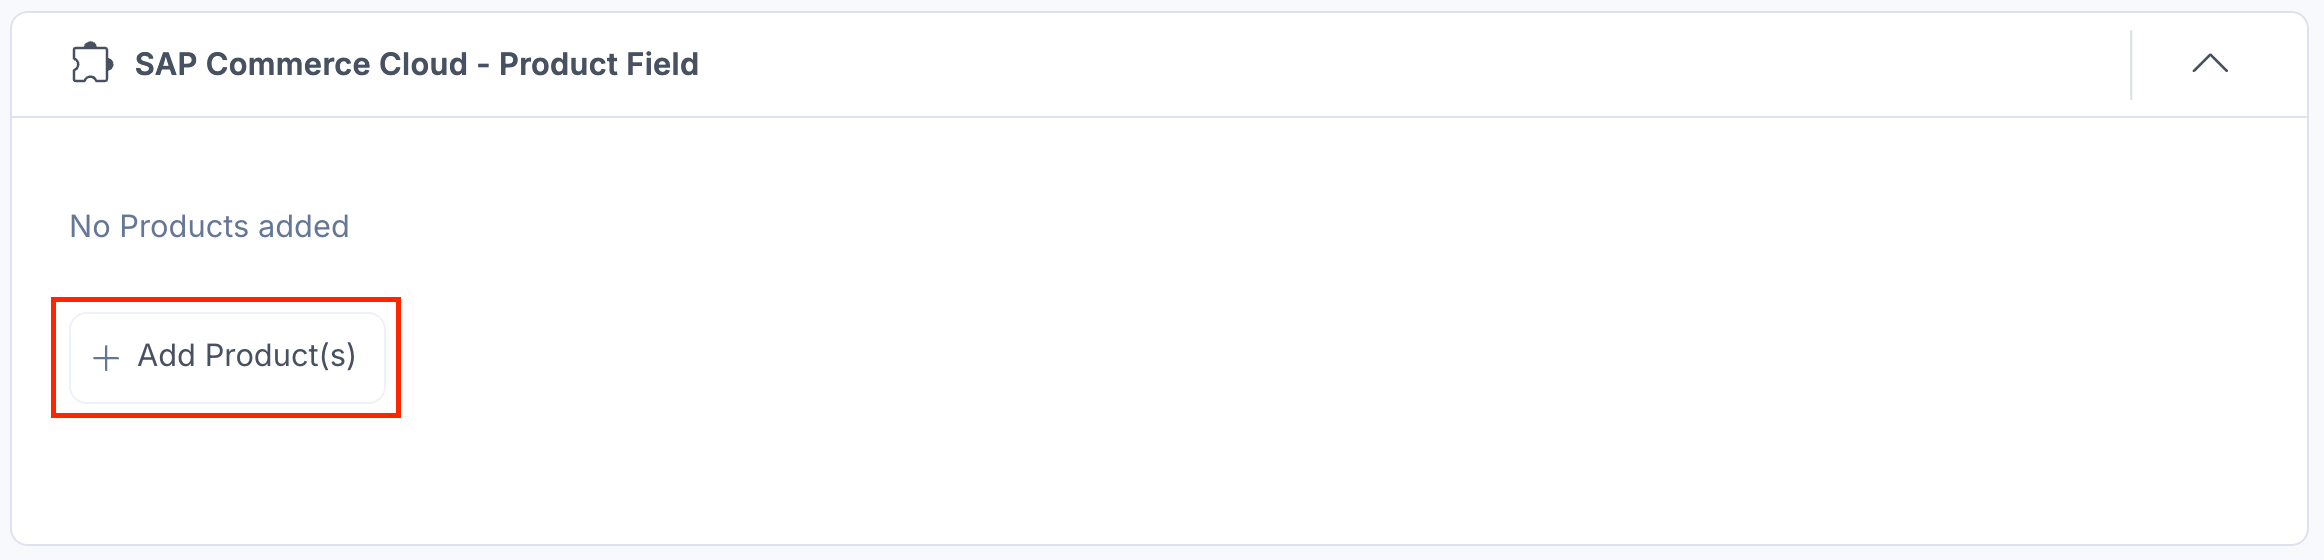Click the plus sign to add products
The width and height of the screenshot is (2324, 560).
tap(106, 358)
